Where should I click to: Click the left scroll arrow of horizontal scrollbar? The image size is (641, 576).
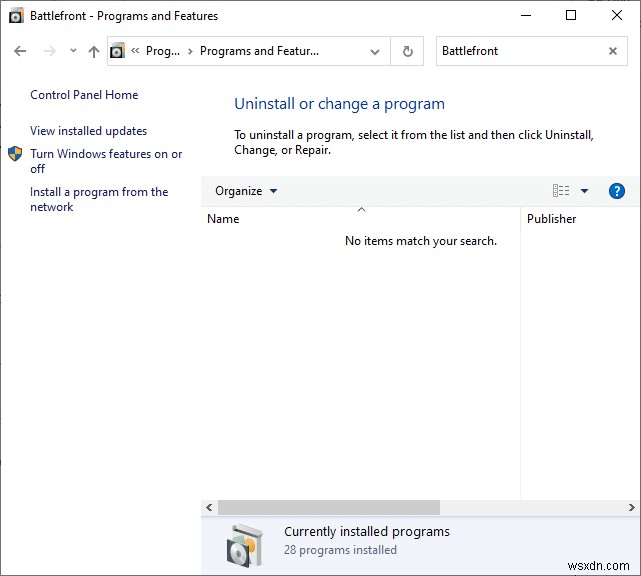coord(209,507)
